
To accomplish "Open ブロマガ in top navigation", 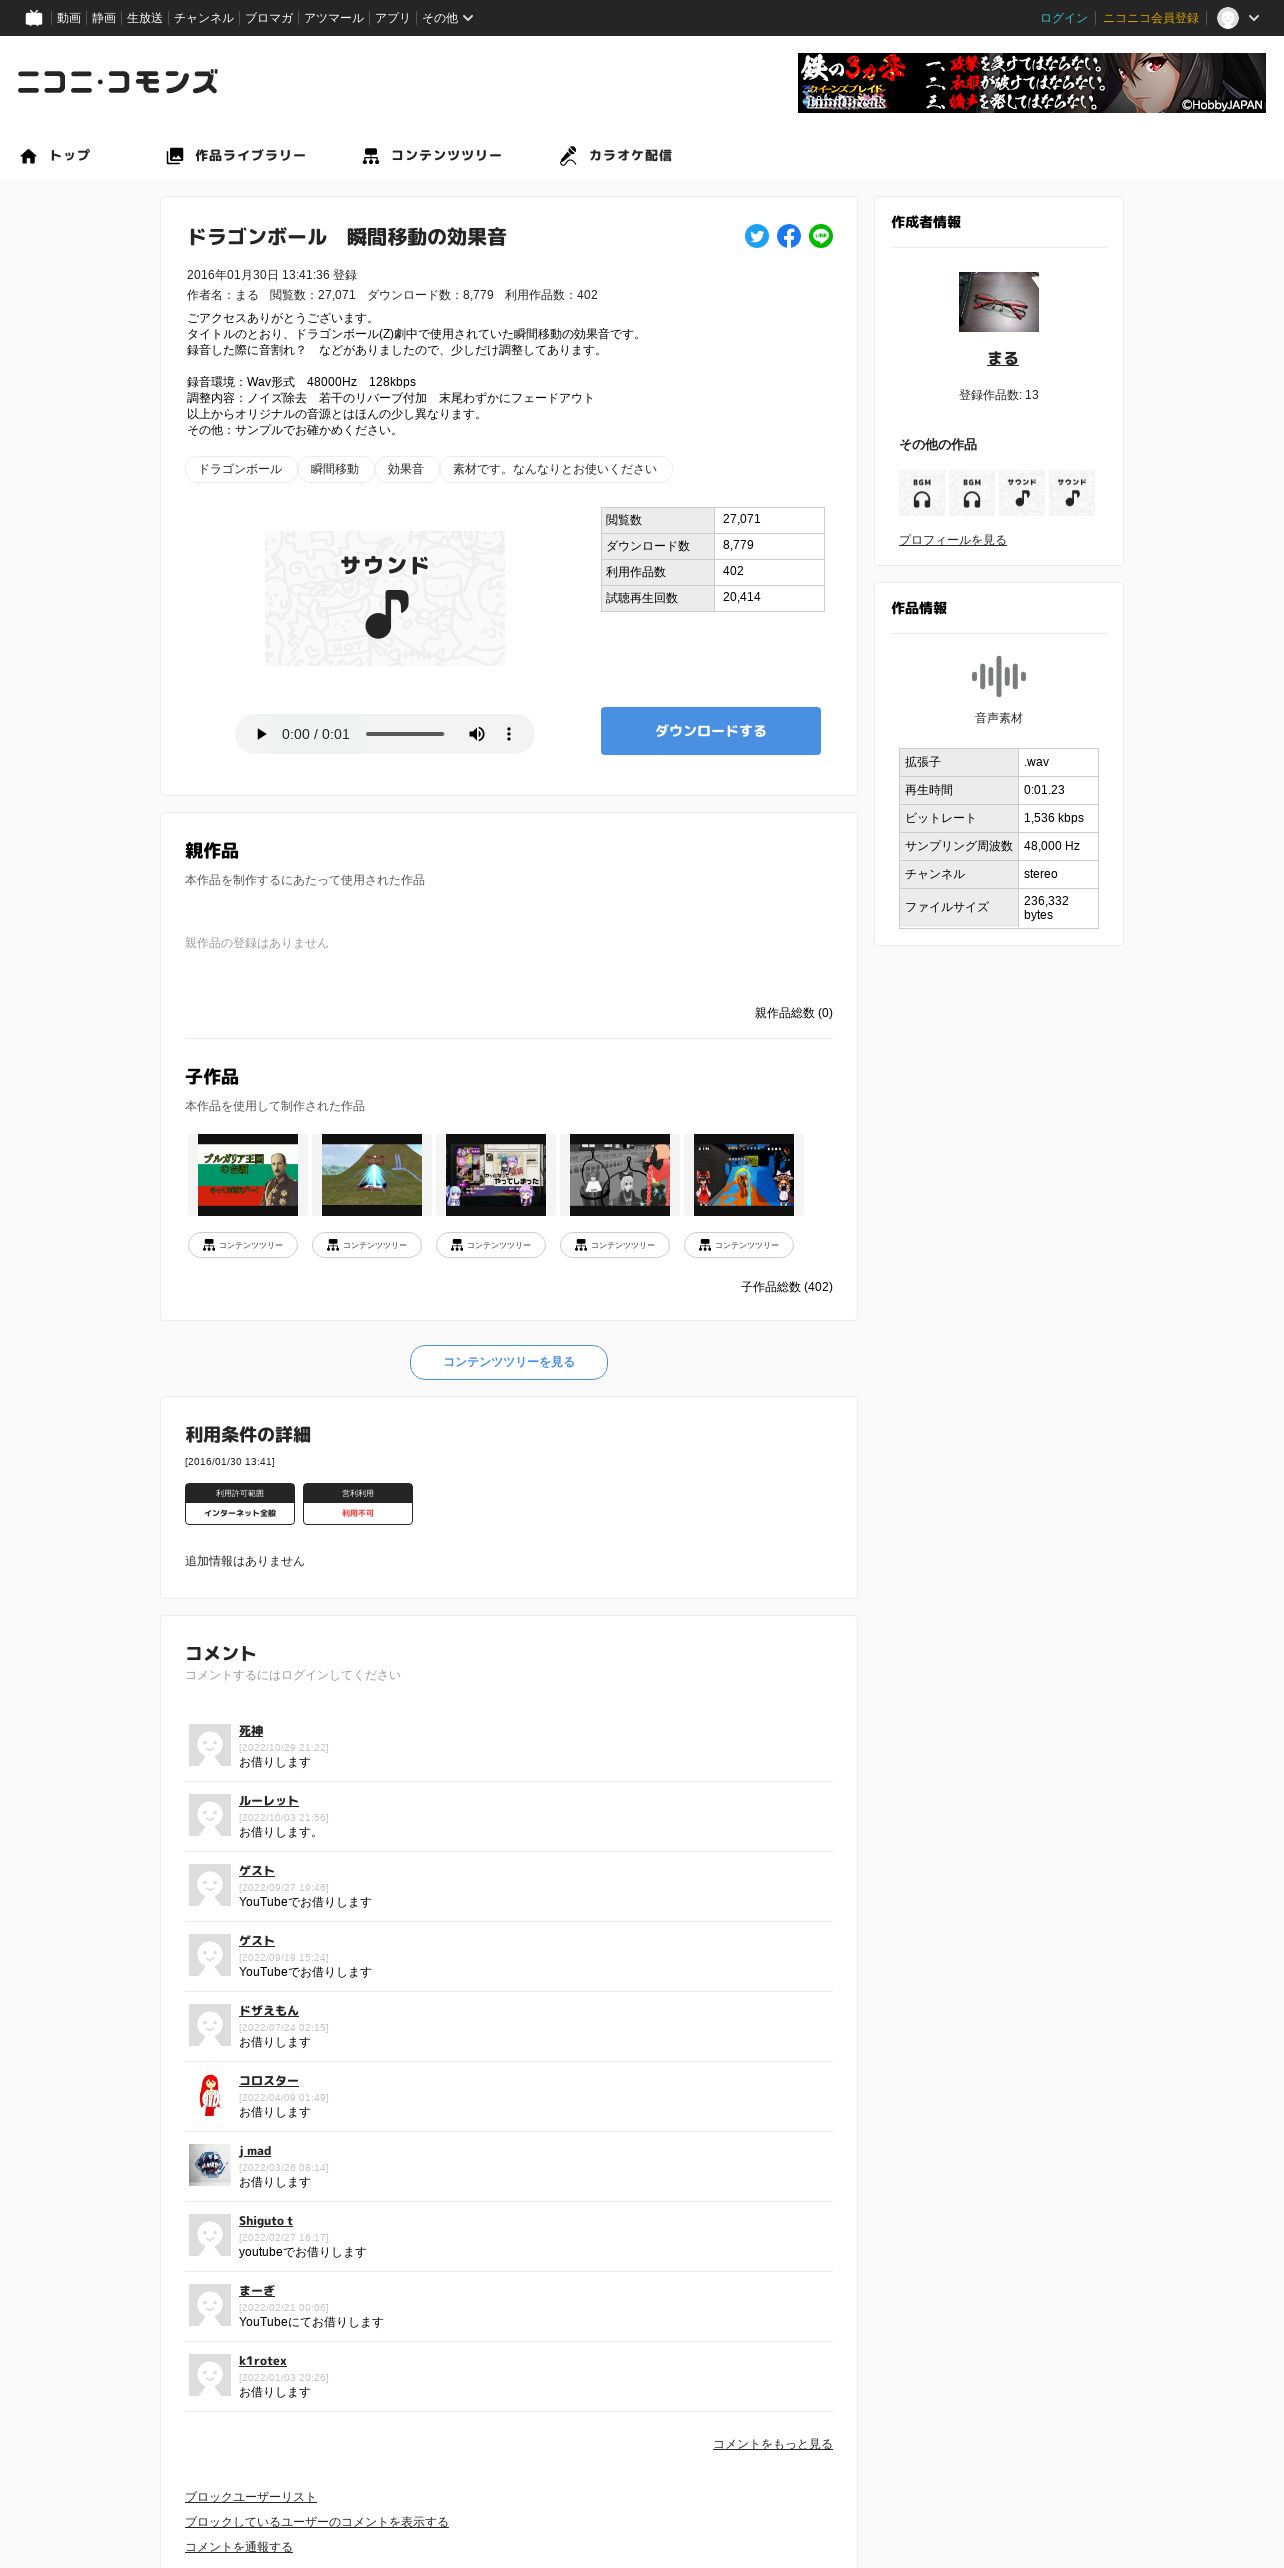I will [269, 18].
